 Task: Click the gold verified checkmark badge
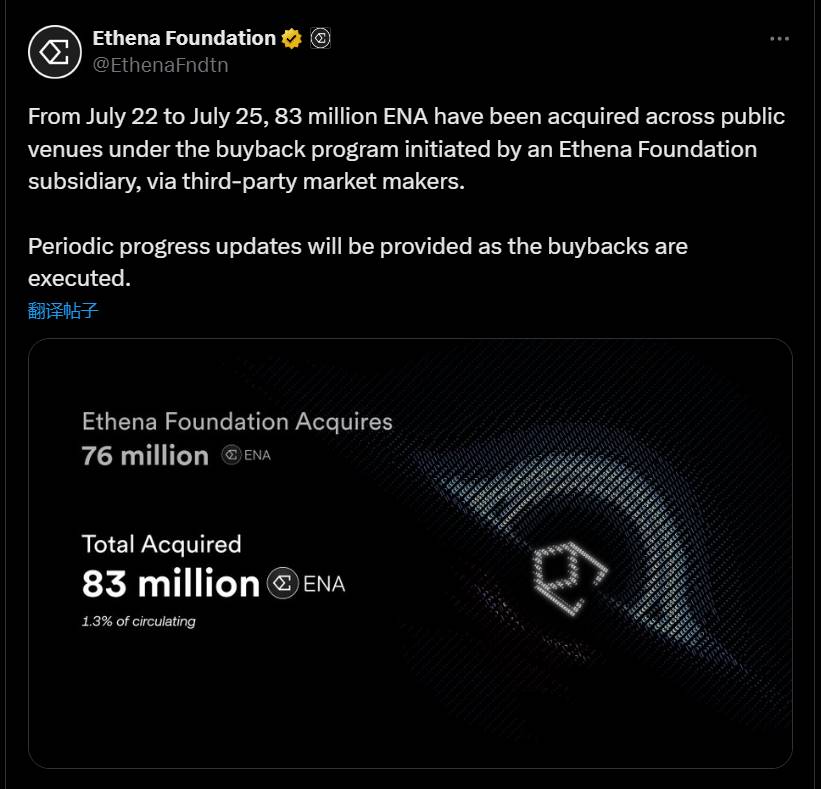(x=292, y=39)
